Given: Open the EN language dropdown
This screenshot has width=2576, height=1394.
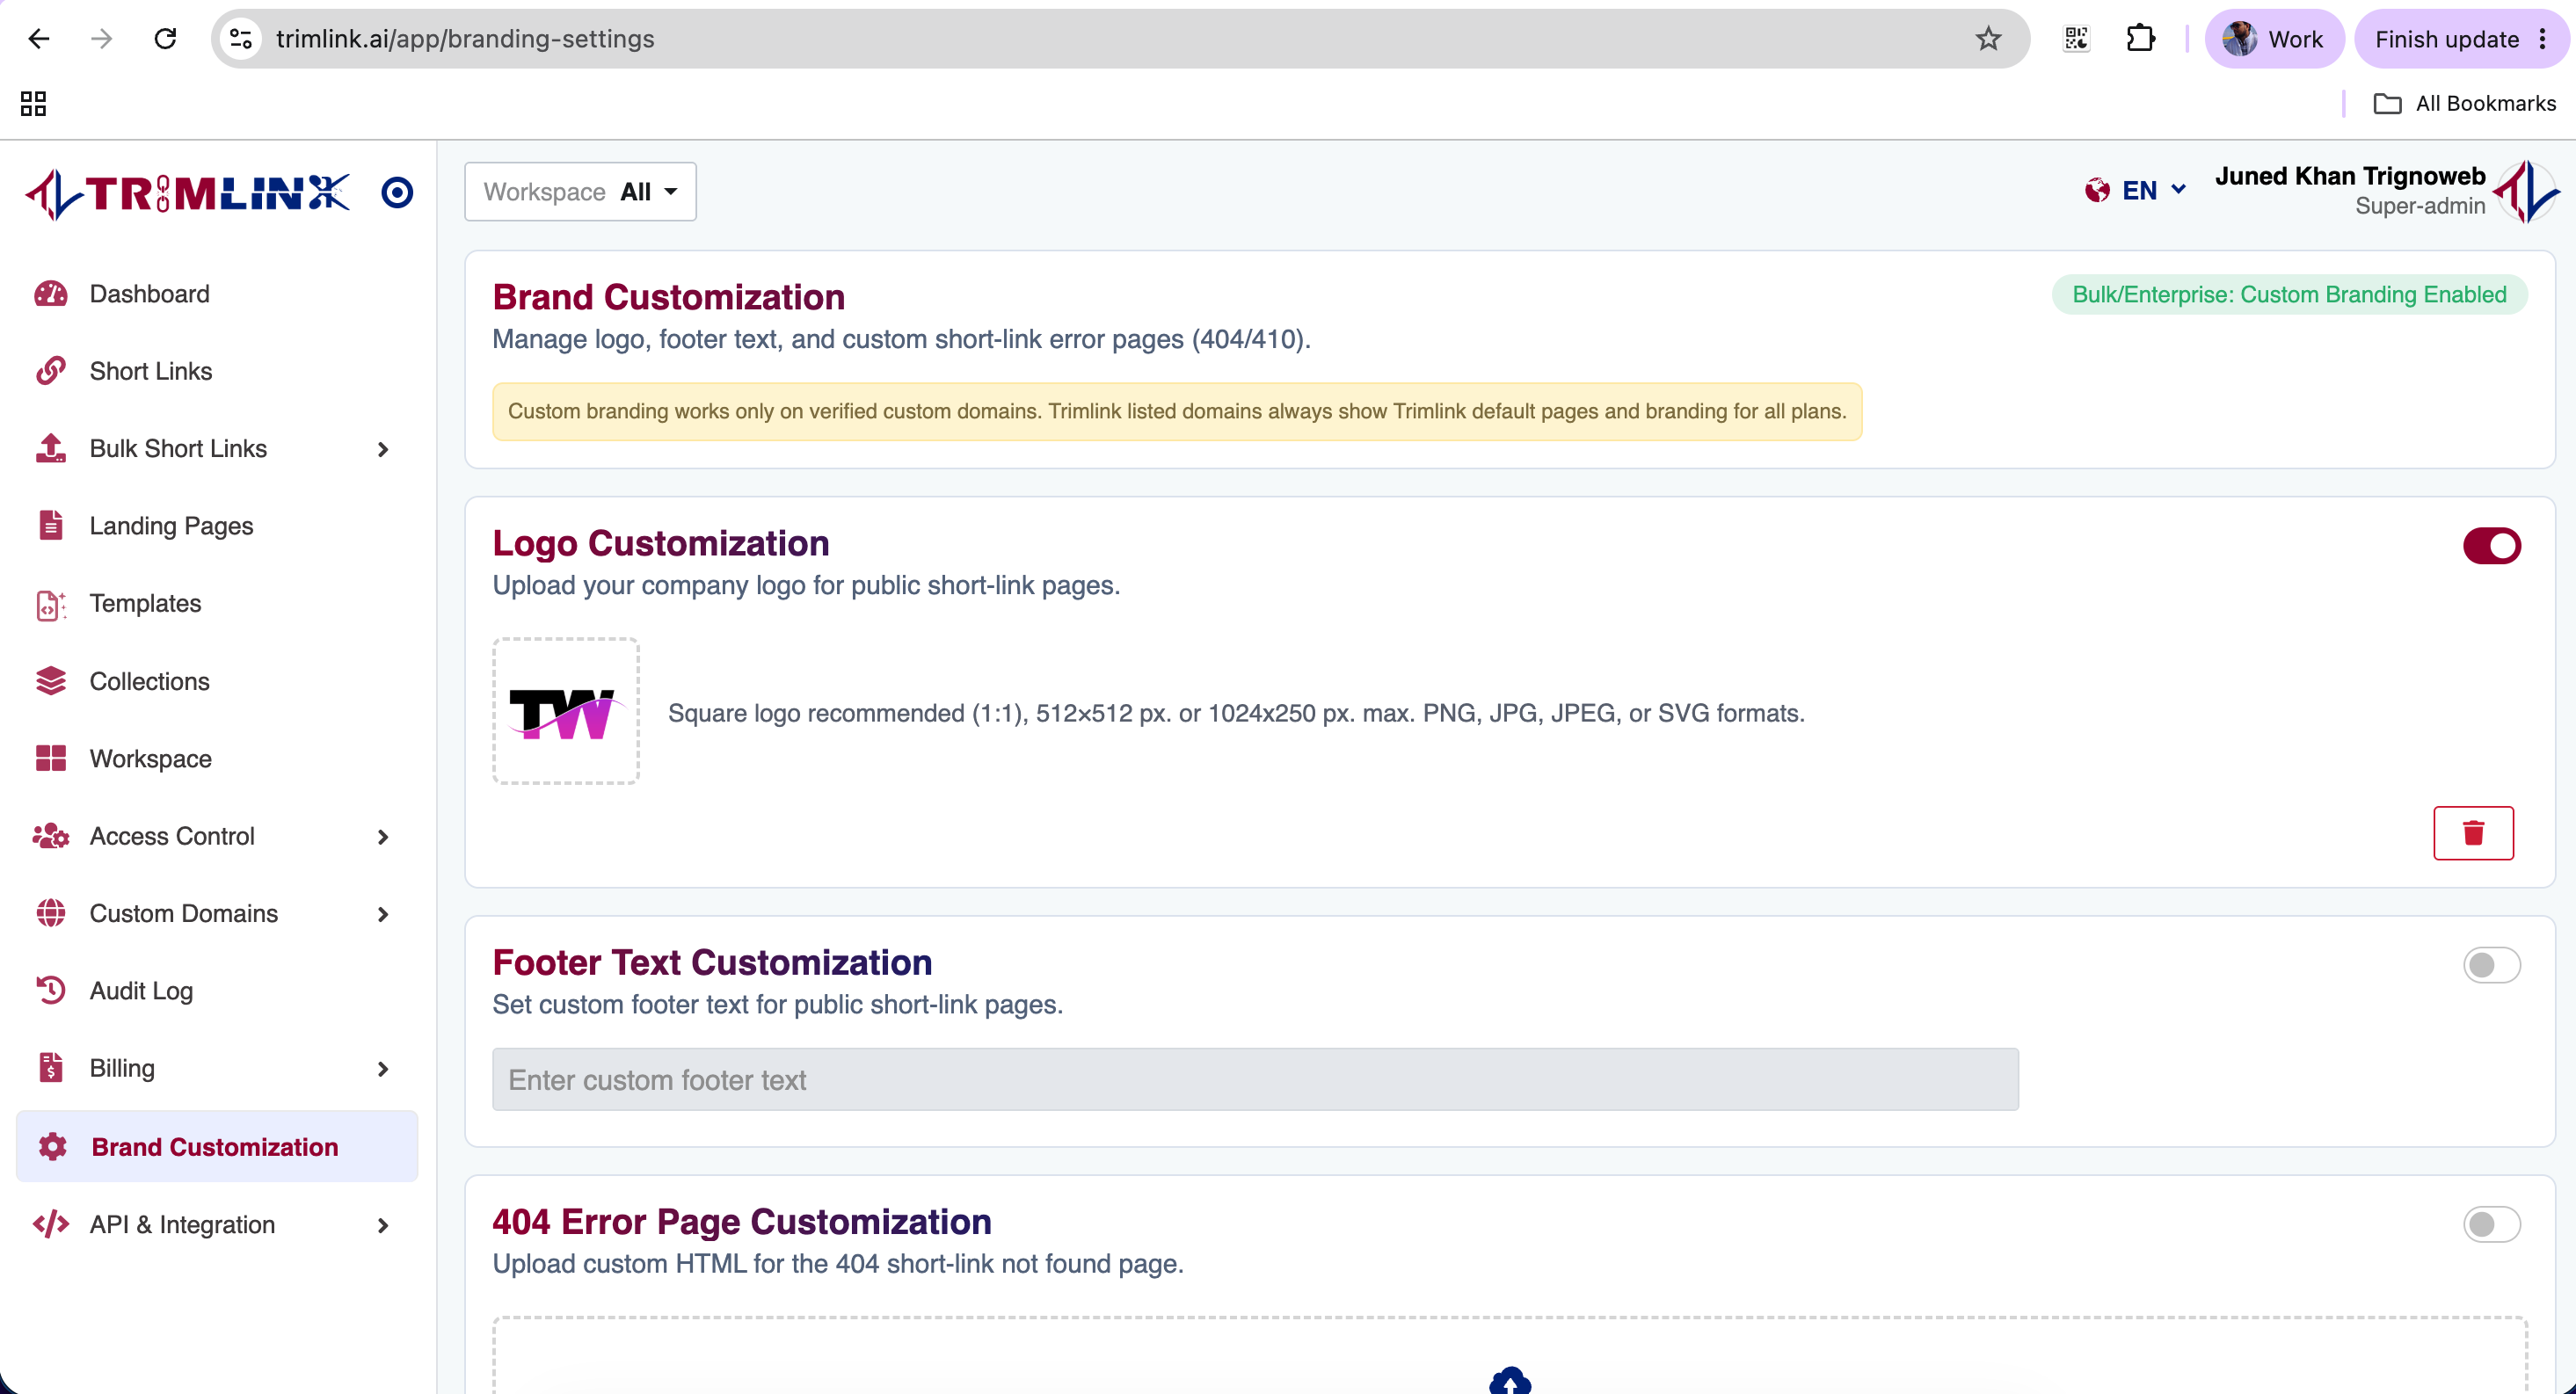Looking at the screenshot, I should pyautogui.click(x=2153, y=190).
